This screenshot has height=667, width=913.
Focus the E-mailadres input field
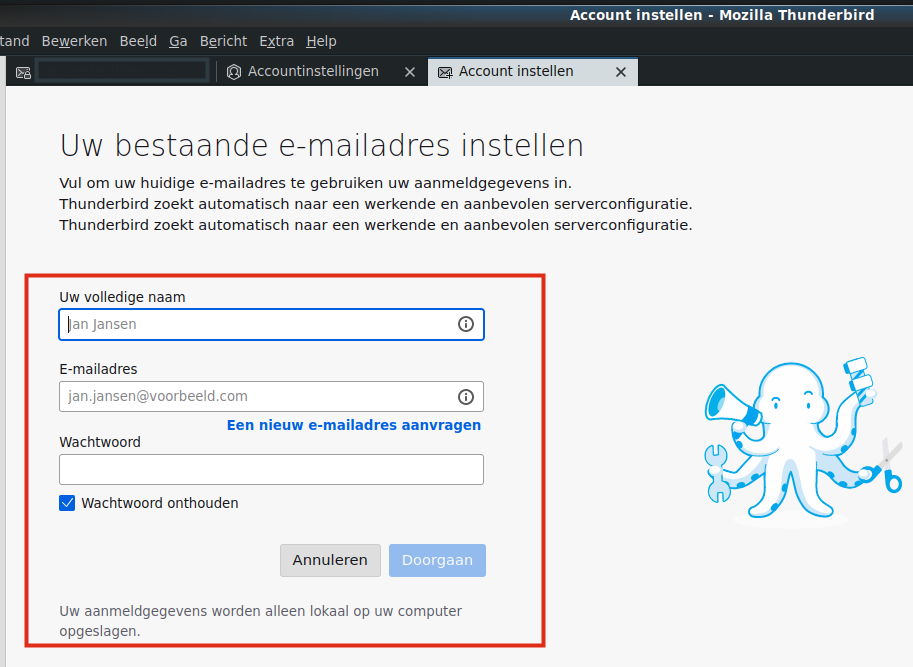[271, 397]
